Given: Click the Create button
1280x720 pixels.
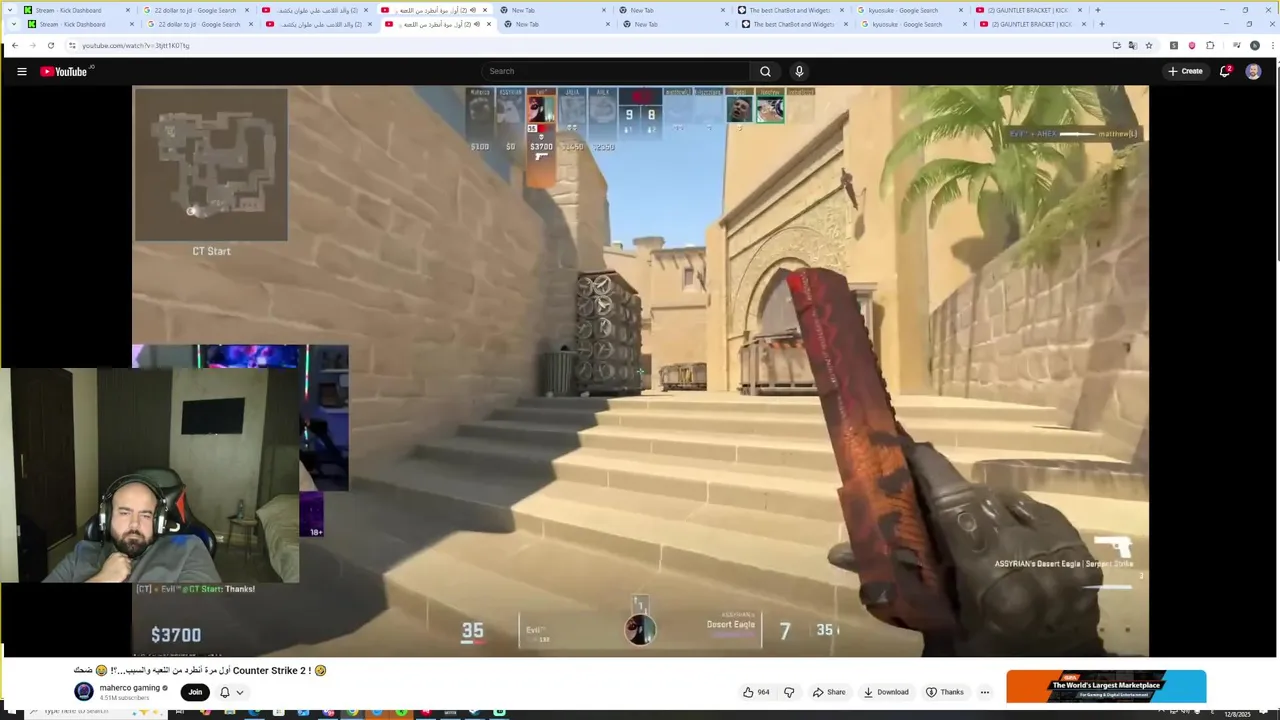Looking at the screenshot, I should tap(1185, 71).
